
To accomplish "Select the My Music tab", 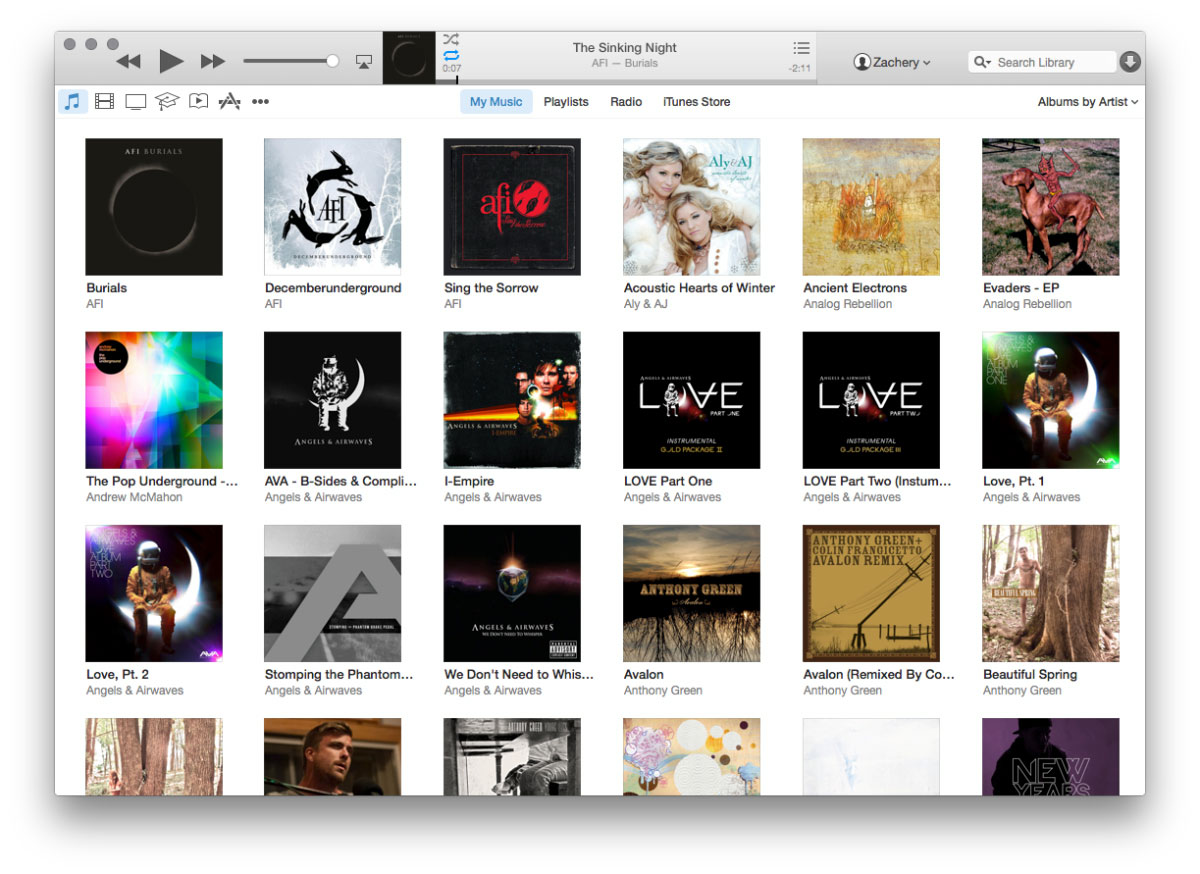I will tap(496, 101).
